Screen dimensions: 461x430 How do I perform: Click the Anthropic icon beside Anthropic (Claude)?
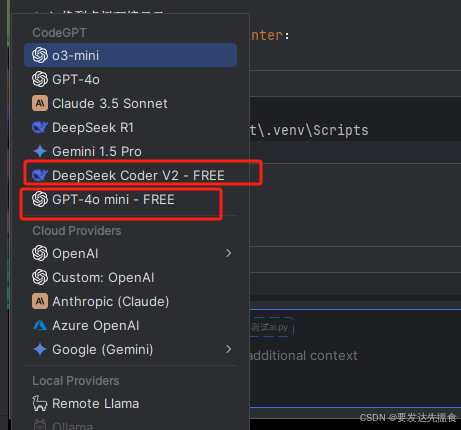40,301
